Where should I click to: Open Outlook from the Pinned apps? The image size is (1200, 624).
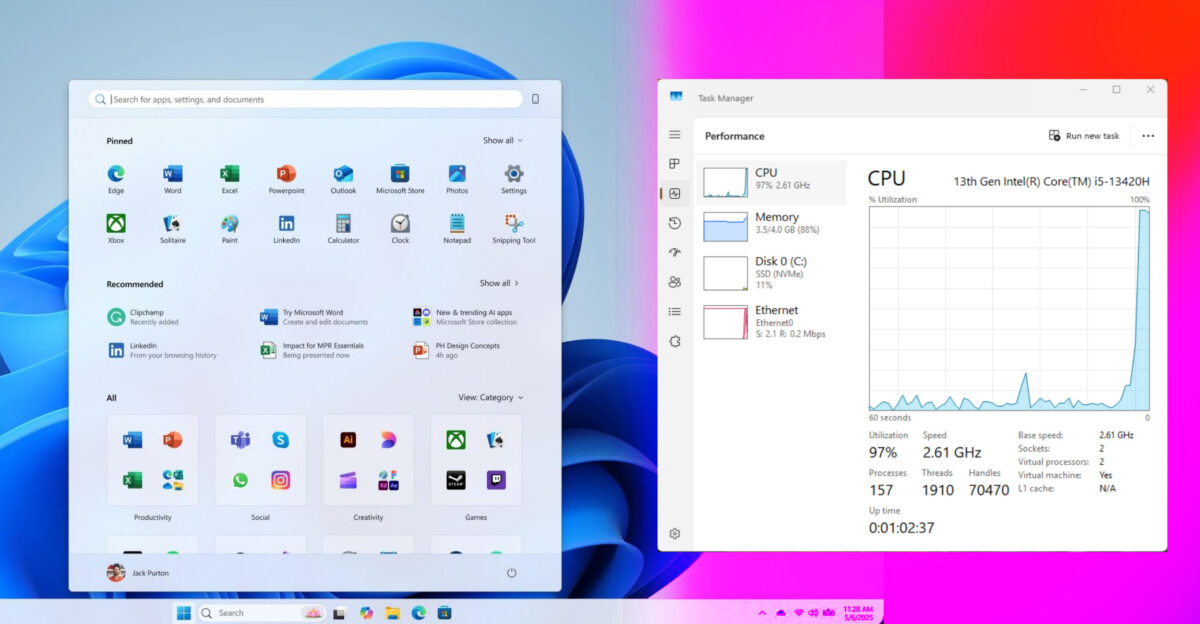click(343, 179)
